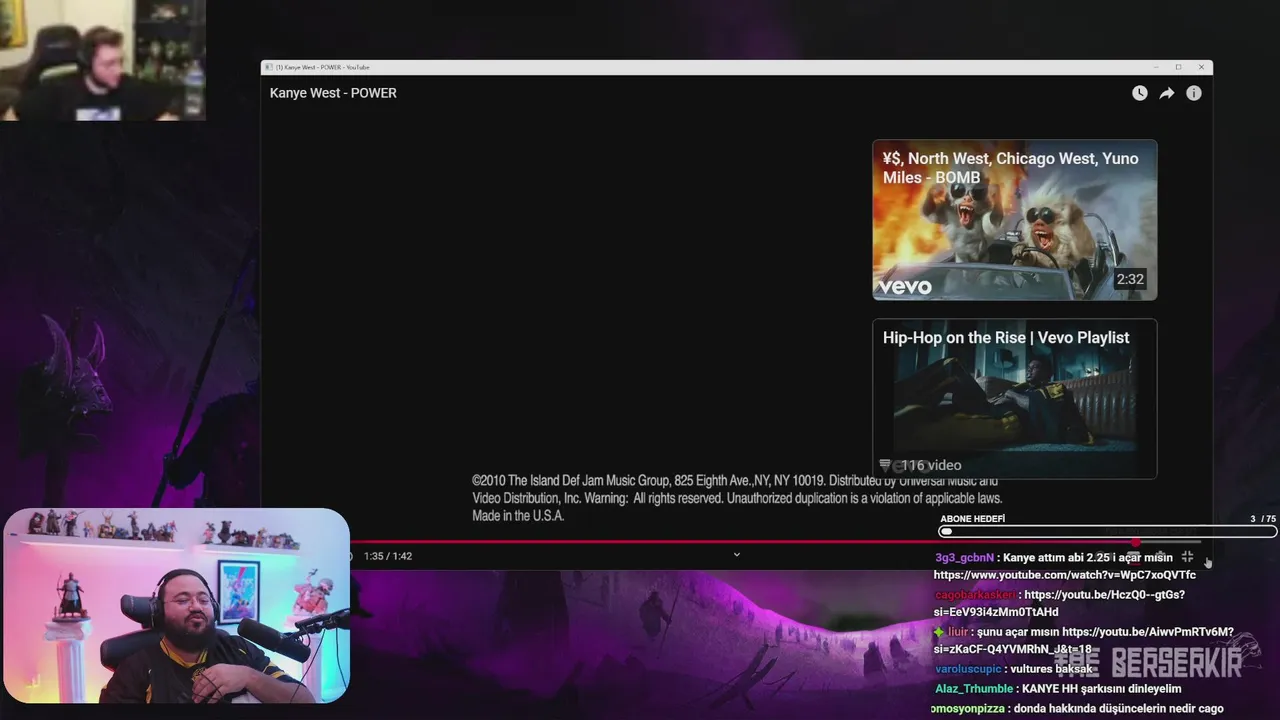Open the Kanye West - POWER title link
This screenshot has height=720, width=1280.
pyautogui.click(x=333, y=93)
